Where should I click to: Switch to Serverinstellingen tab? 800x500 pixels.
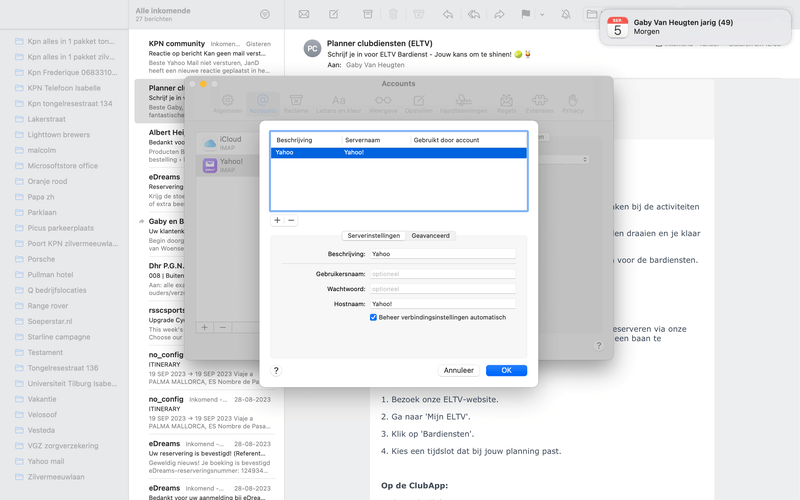[x=373, y=236]
